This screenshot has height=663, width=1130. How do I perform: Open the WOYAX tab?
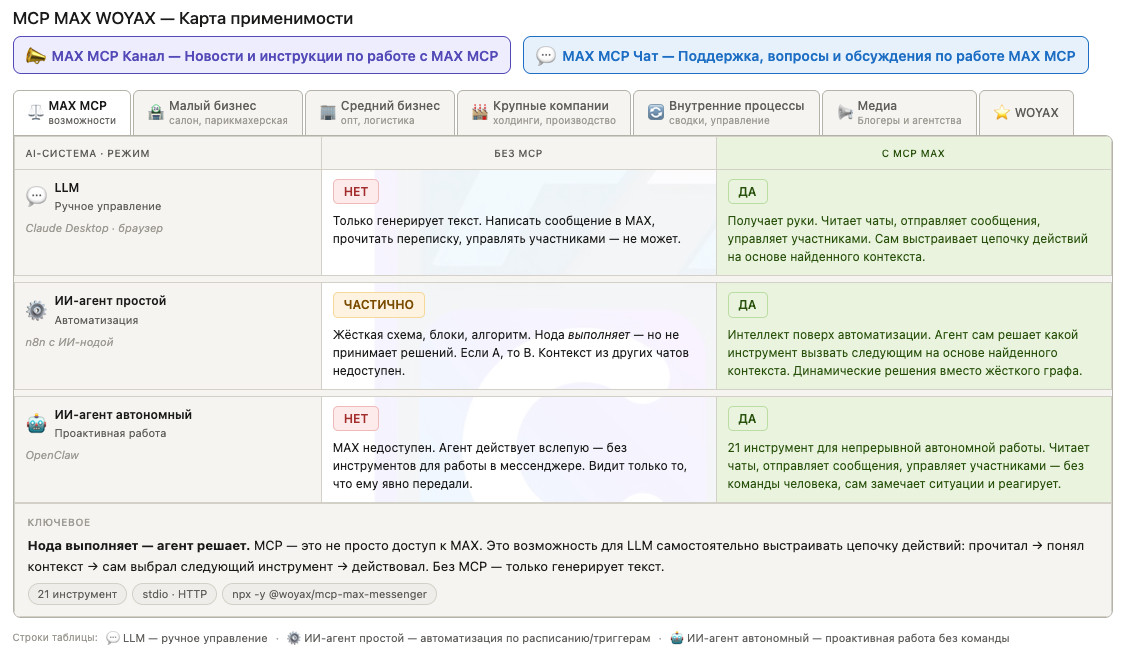click(x=1026, y=112)
